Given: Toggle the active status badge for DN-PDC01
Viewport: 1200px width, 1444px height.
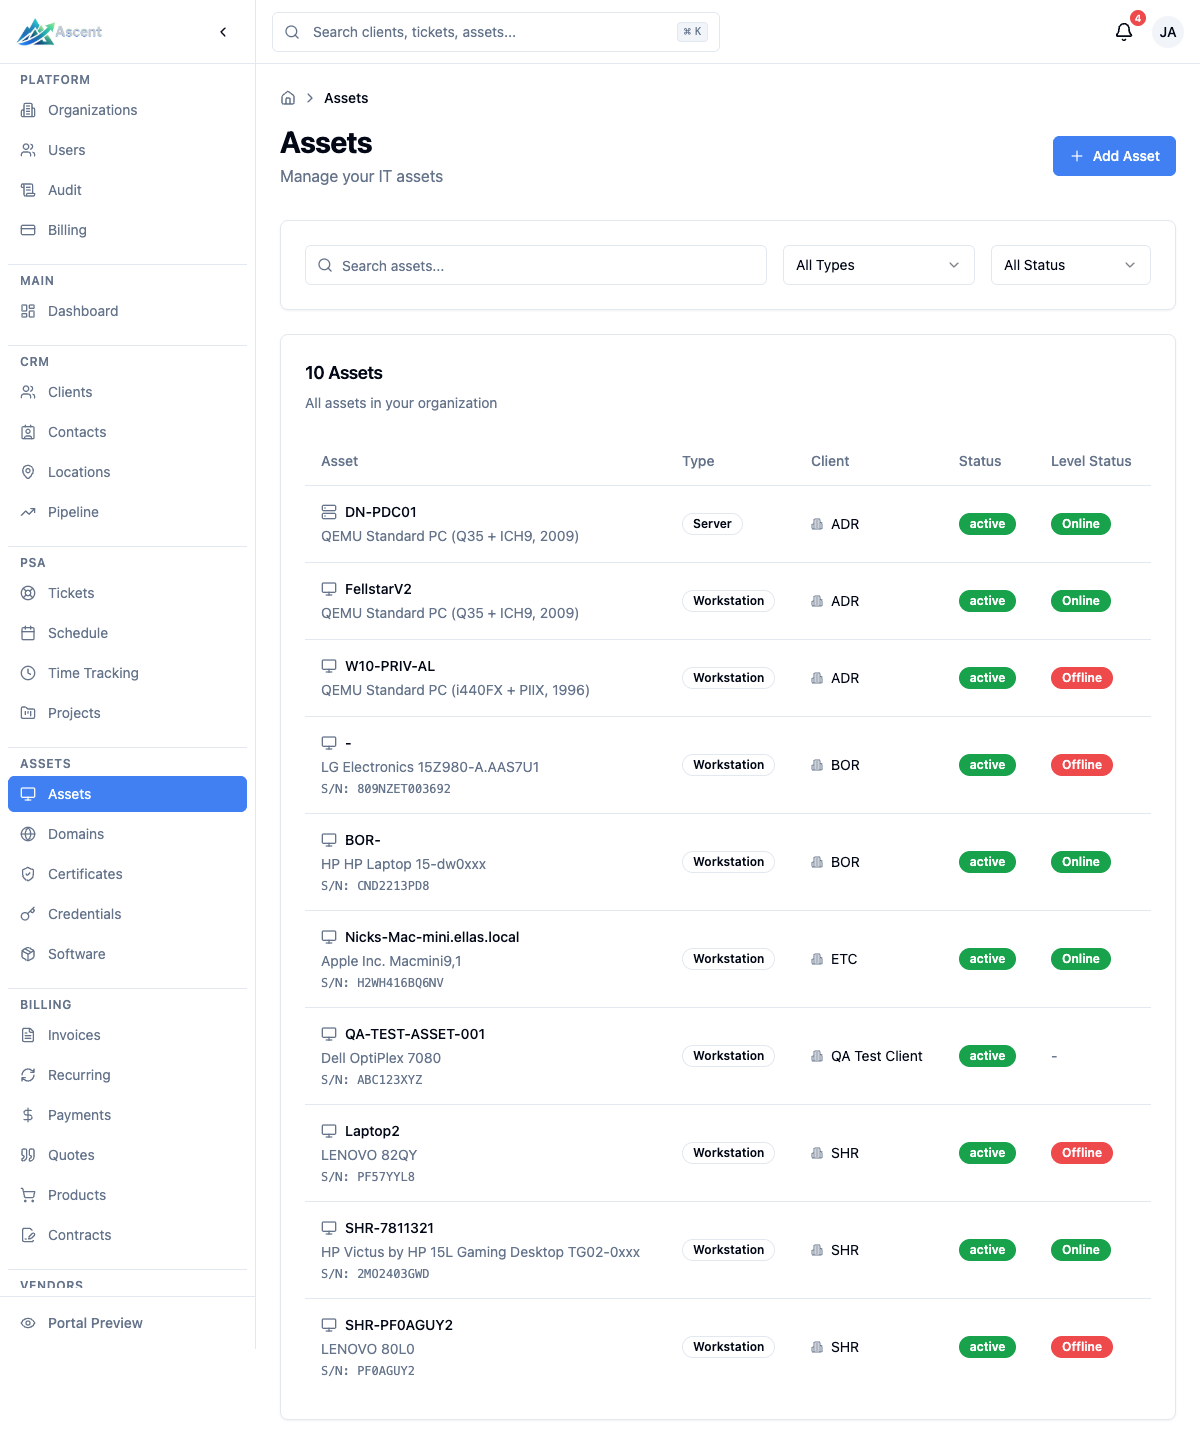Looking at the screenshot, I should 986,523.
